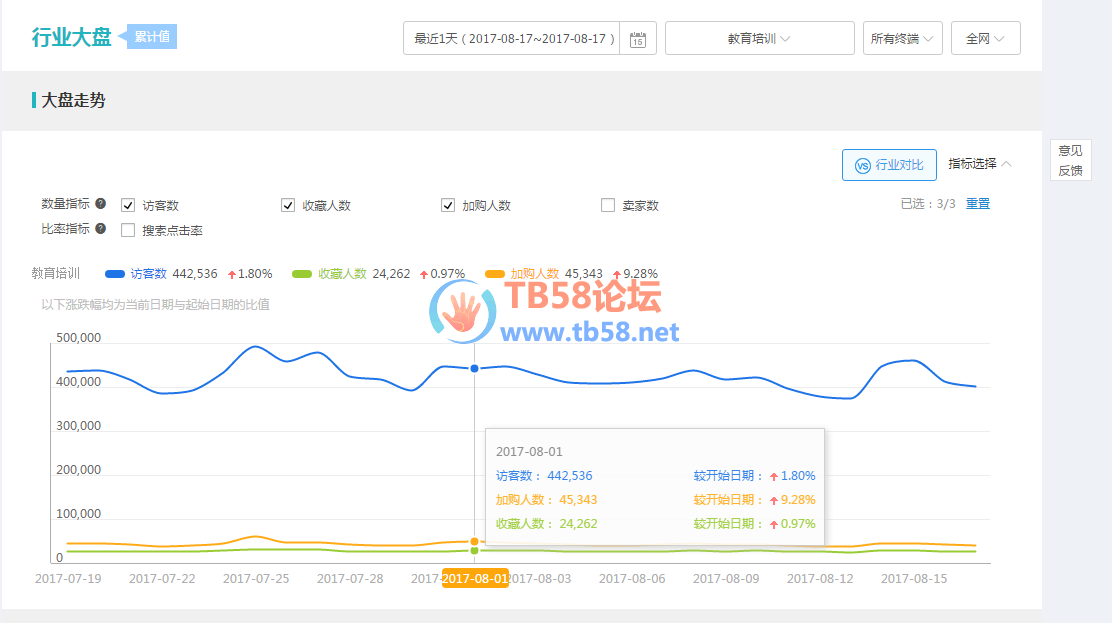Click the orange 加购人数 data point marker
This screenshot has width=1112, height=623.
474,541
